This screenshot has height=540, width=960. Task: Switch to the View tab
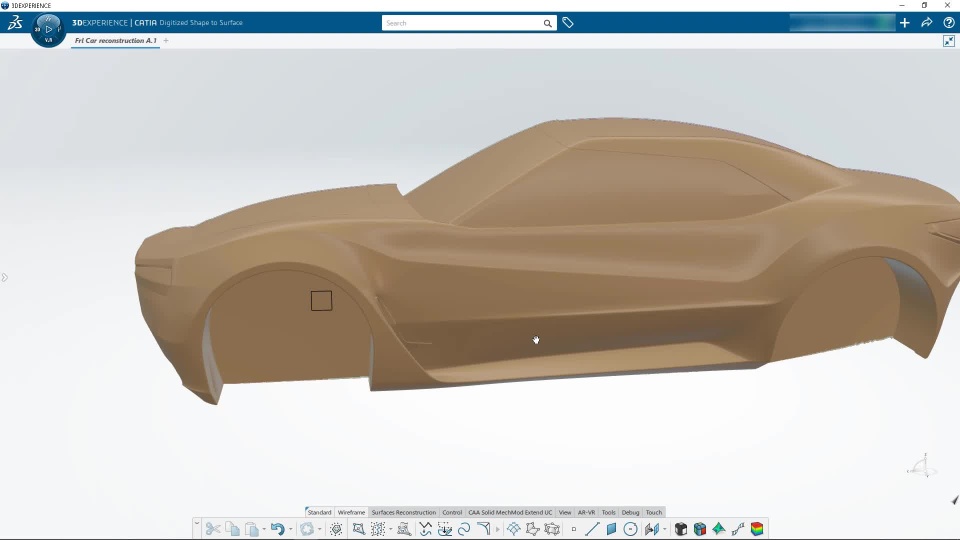click(565, 512)
